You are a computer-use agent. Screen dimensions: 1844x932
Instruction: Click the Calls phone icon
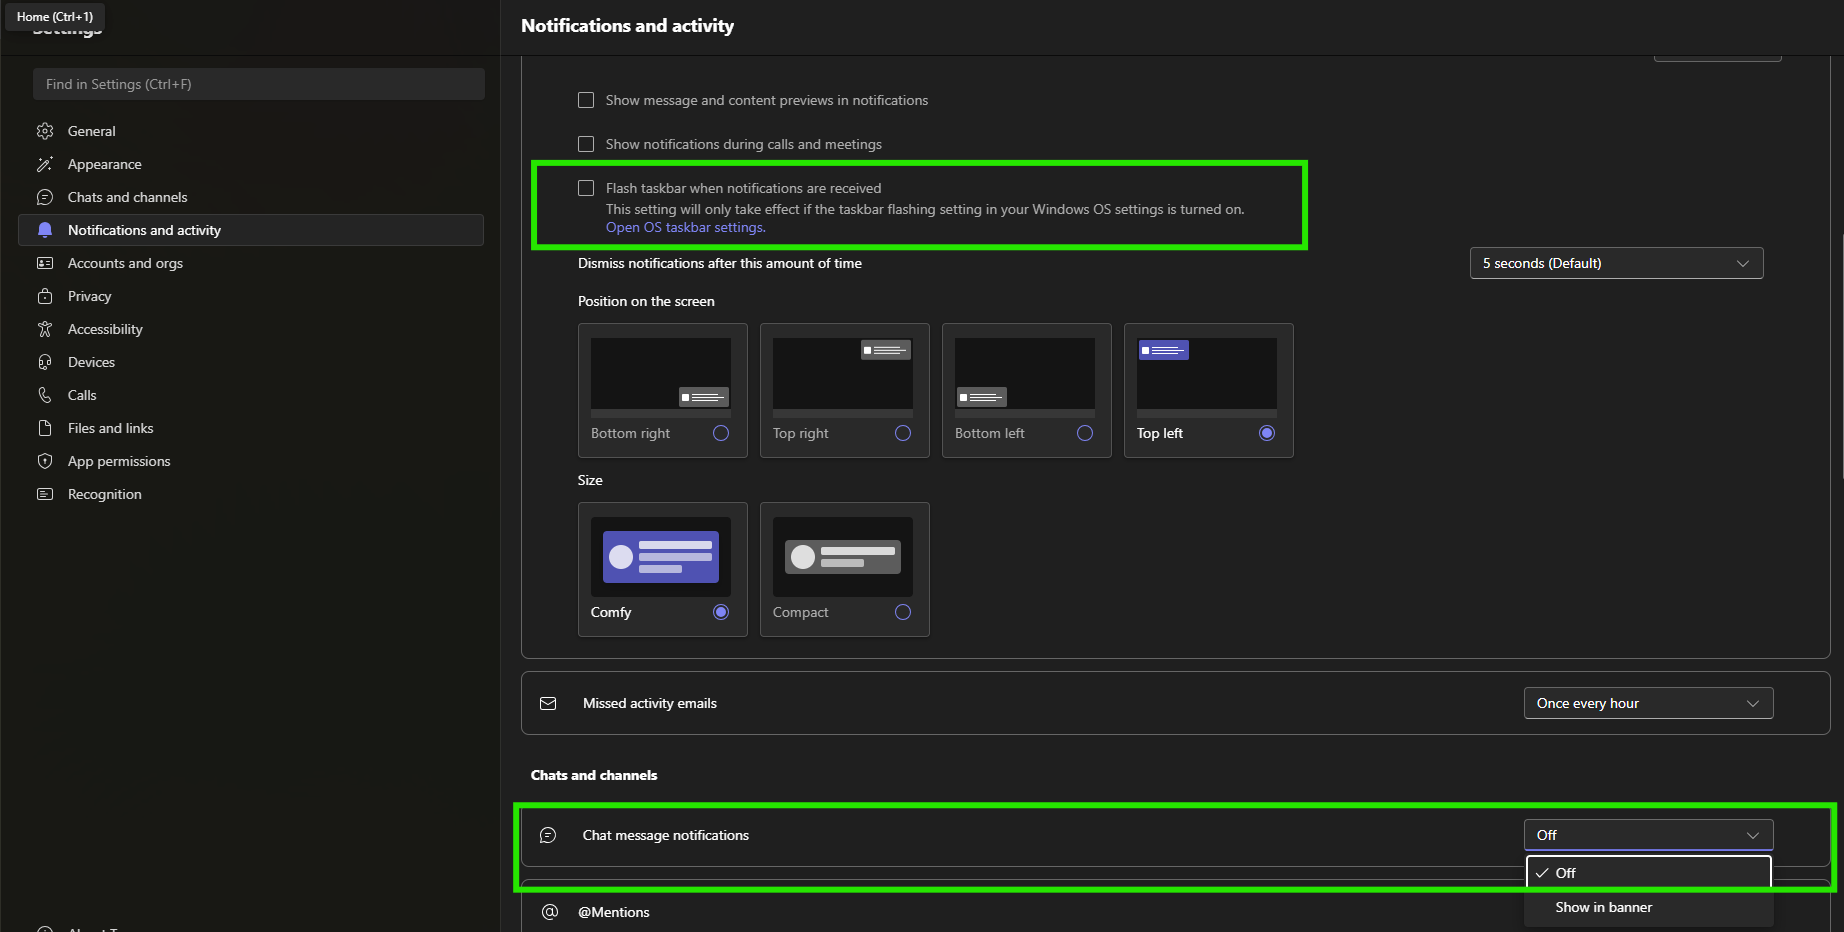click(x=45, y=395)
